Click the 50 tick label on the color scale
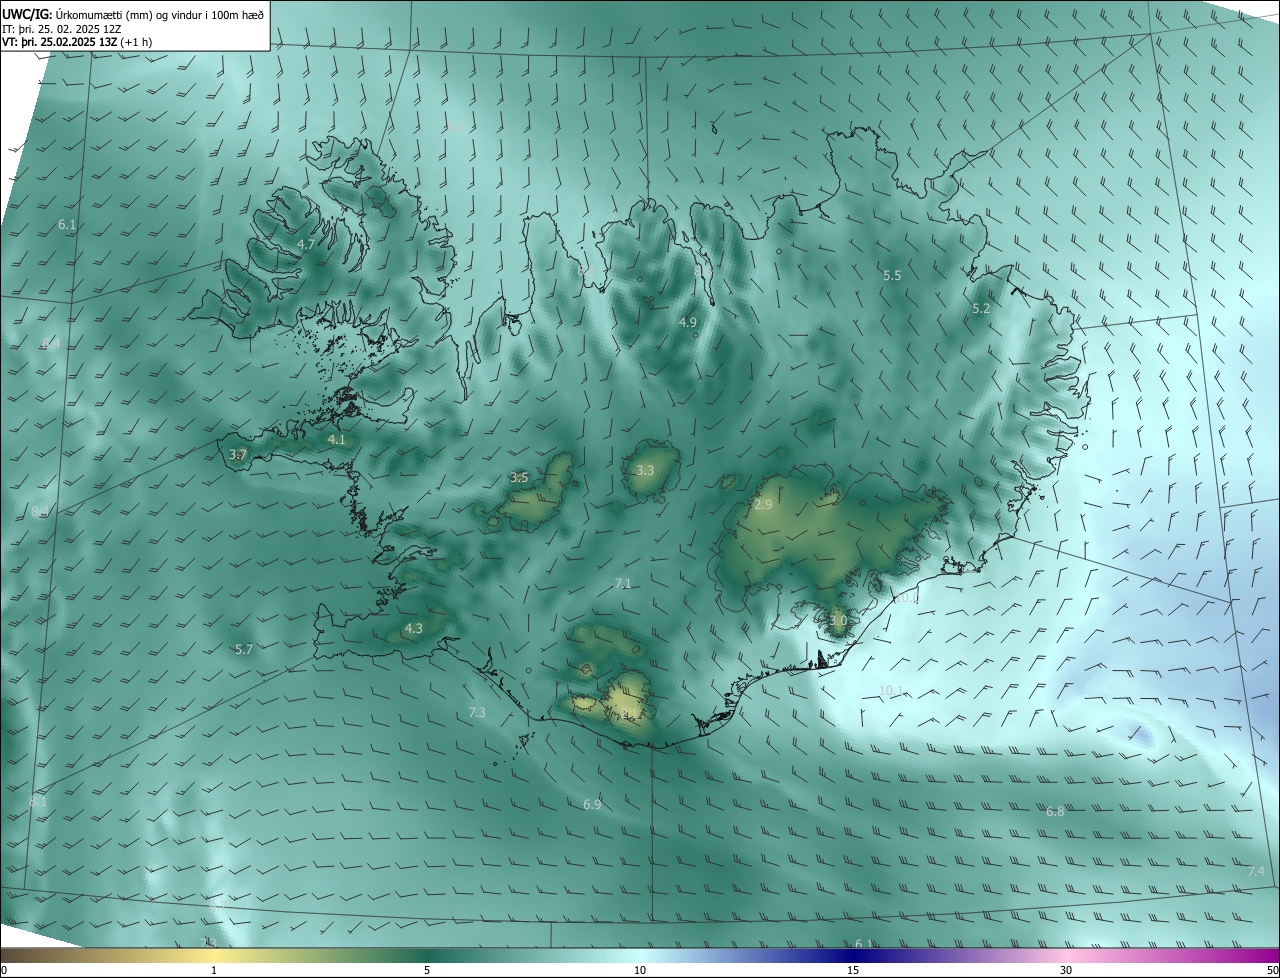Image resolution: width=1280 pixels, height=978 pixels. (x=1272, y=970)
